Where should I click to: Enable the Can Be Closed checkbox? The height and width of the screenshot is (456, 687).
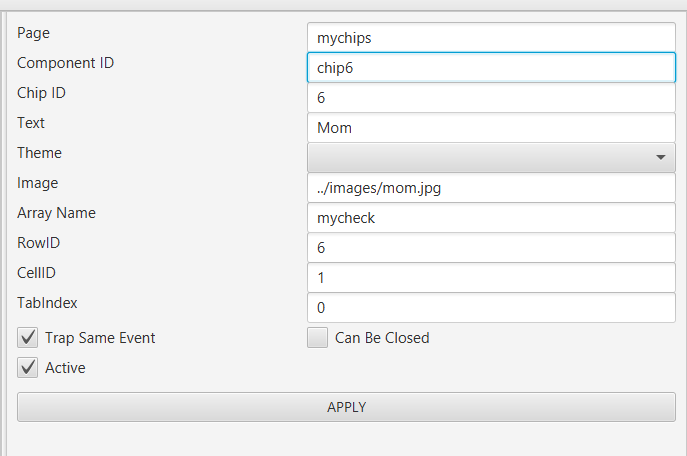click(318, 338)
